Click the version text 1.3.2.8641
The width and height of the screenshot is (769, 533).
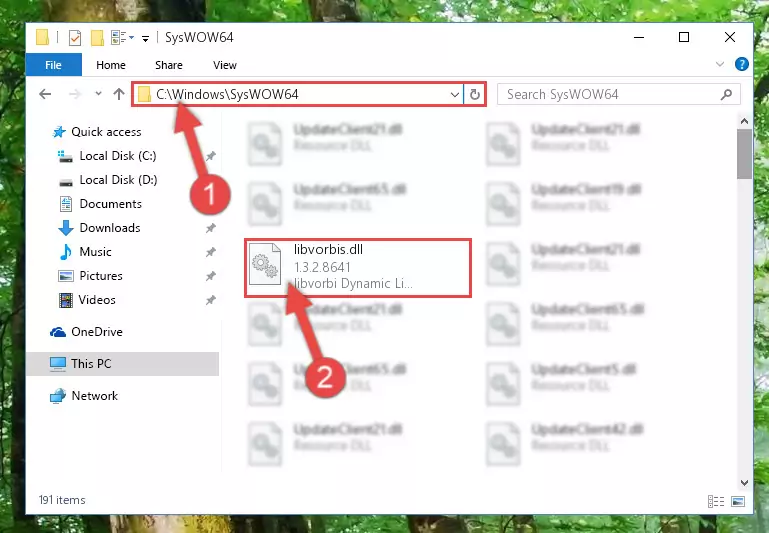click(322, 267)
